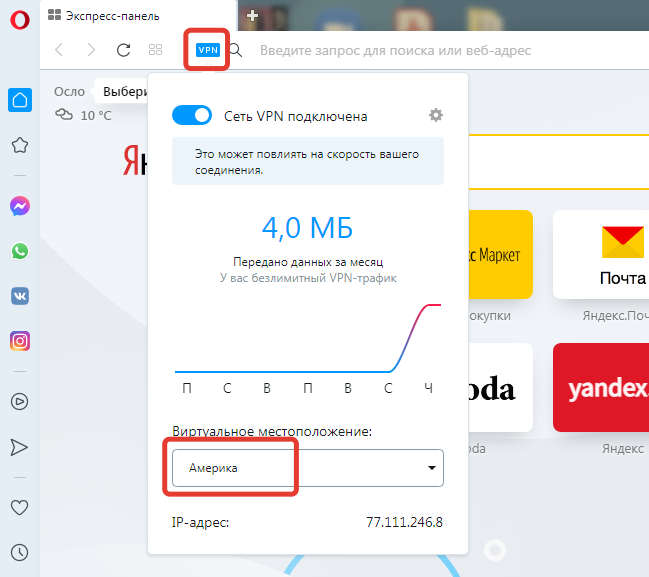Open the virtual location Америка dropdown
This screenshot has width=649, height=577.
(308, 468)
